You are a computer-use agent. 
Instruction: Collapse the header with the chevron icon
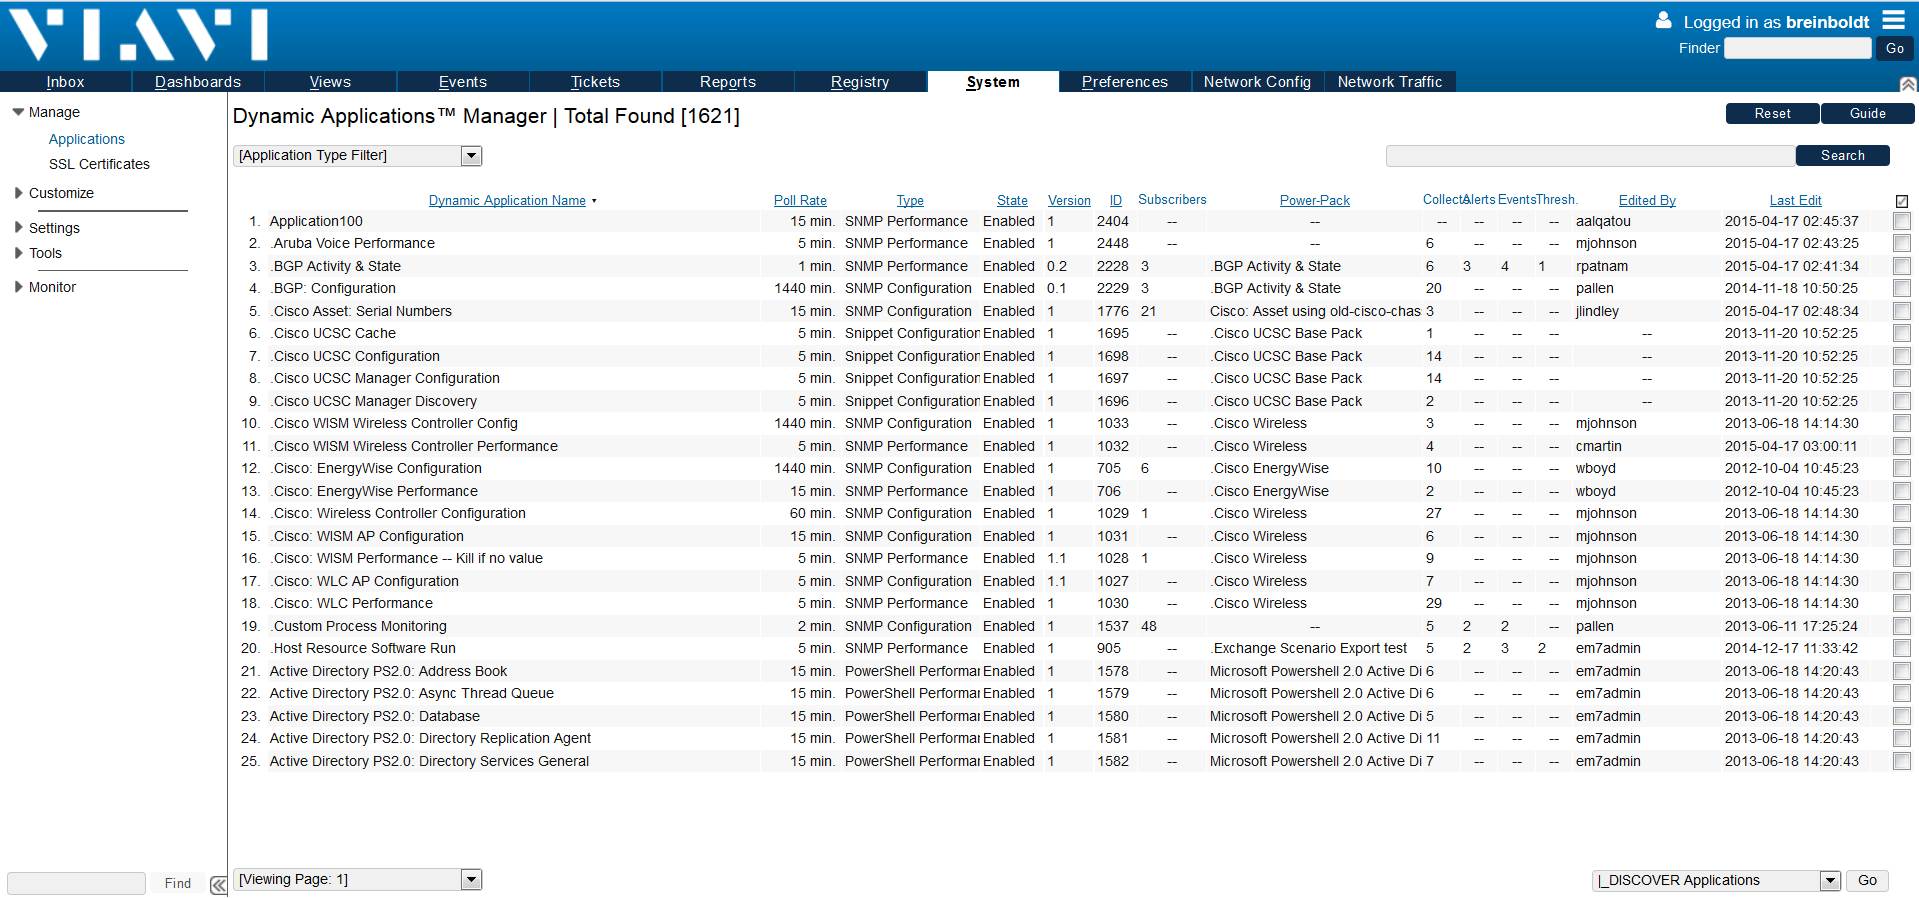tap(1908, 84)
